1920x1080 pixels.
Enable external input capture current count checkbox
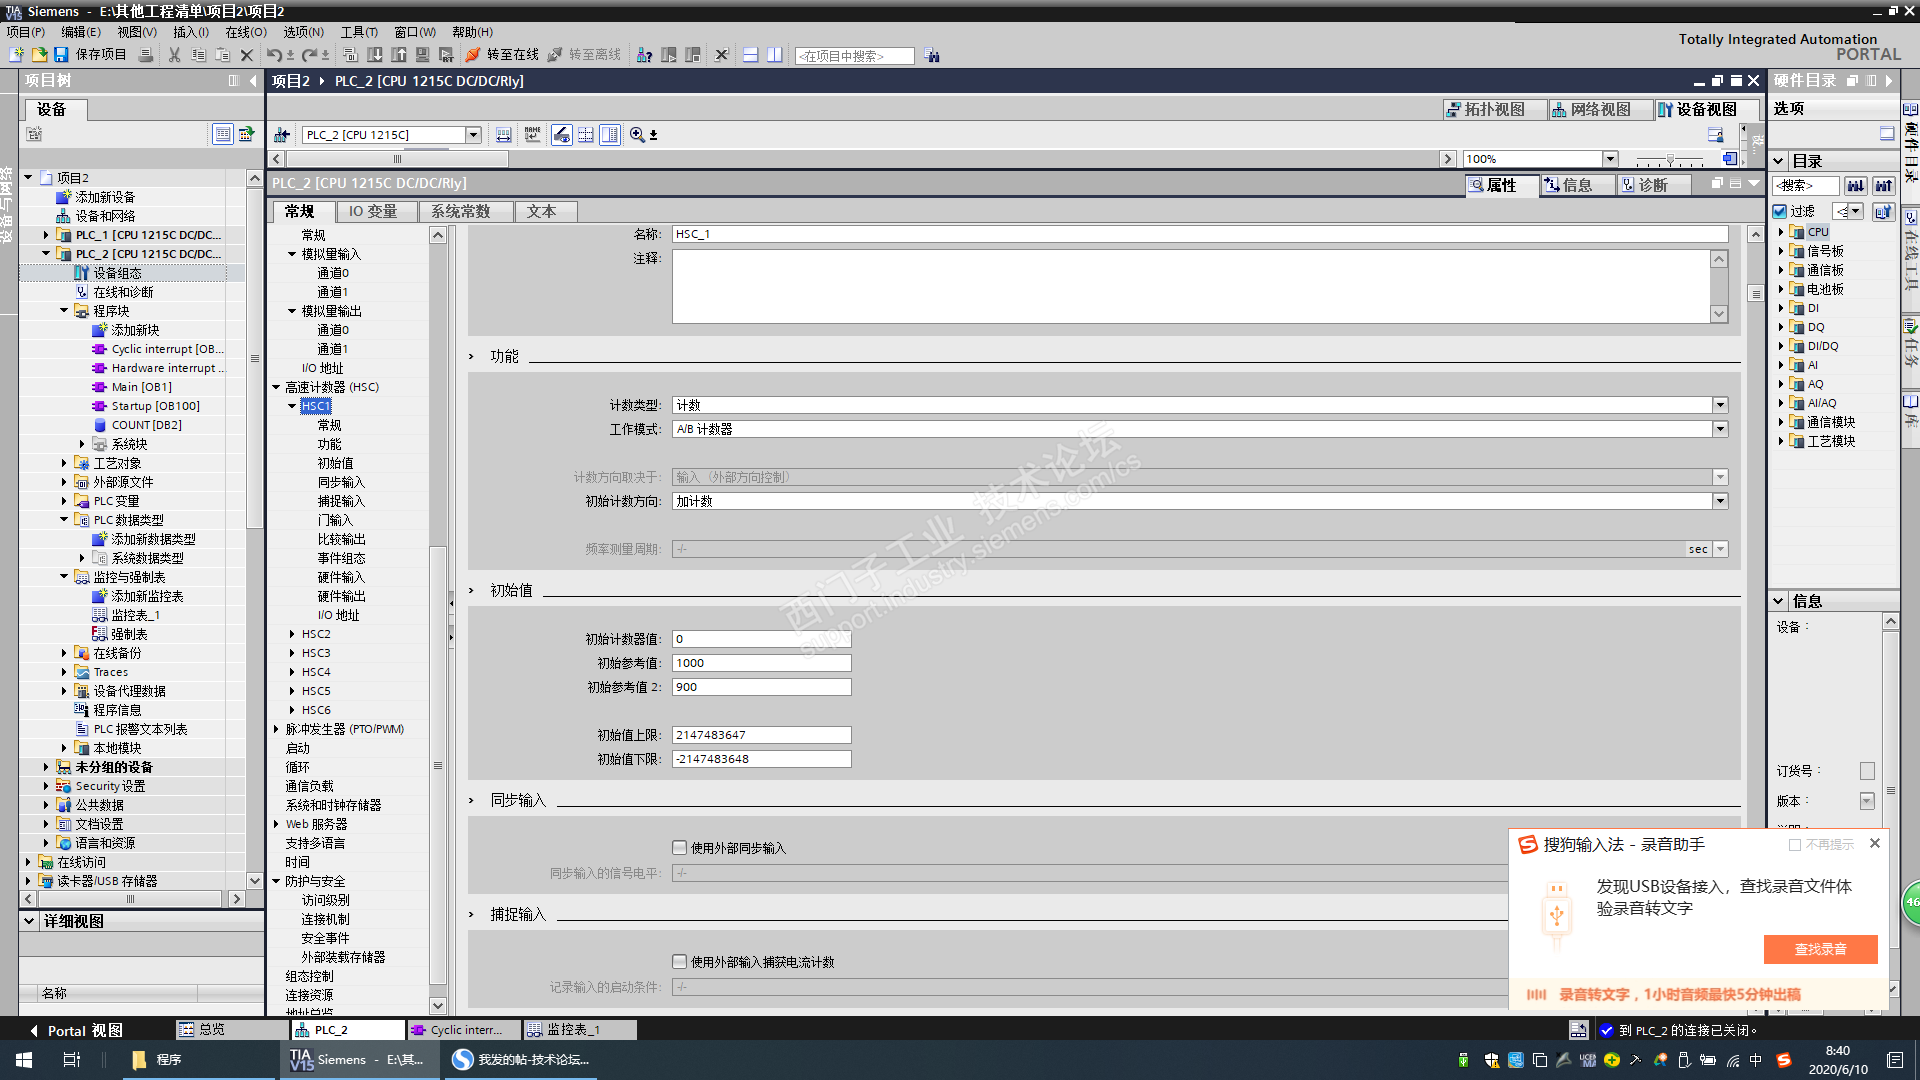click(x=680, y=962)
